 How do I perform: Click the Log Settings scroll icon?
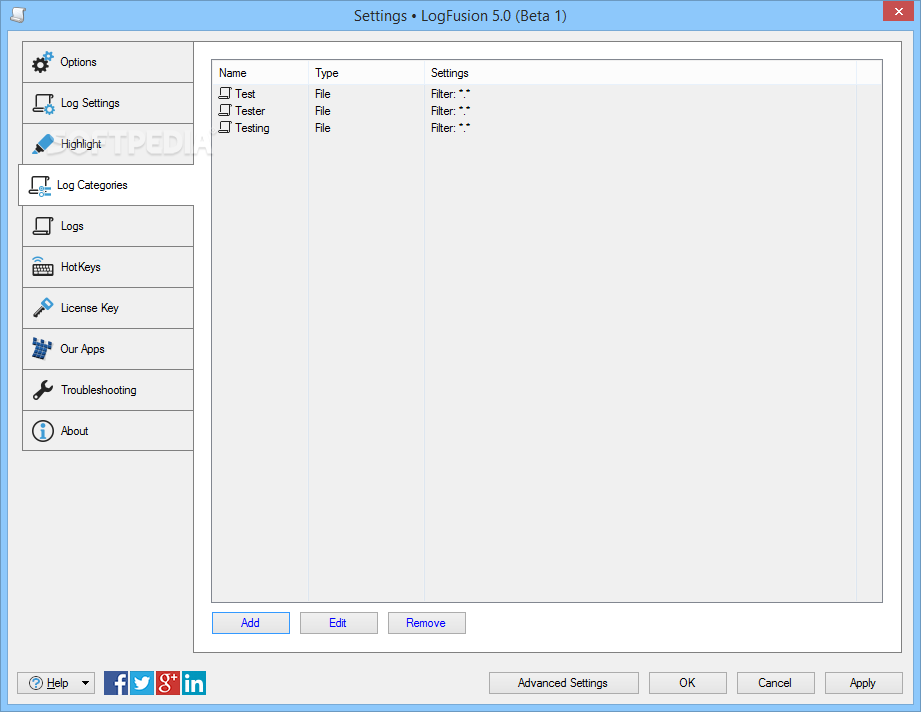pyautogui.click(x=43, y=104)
